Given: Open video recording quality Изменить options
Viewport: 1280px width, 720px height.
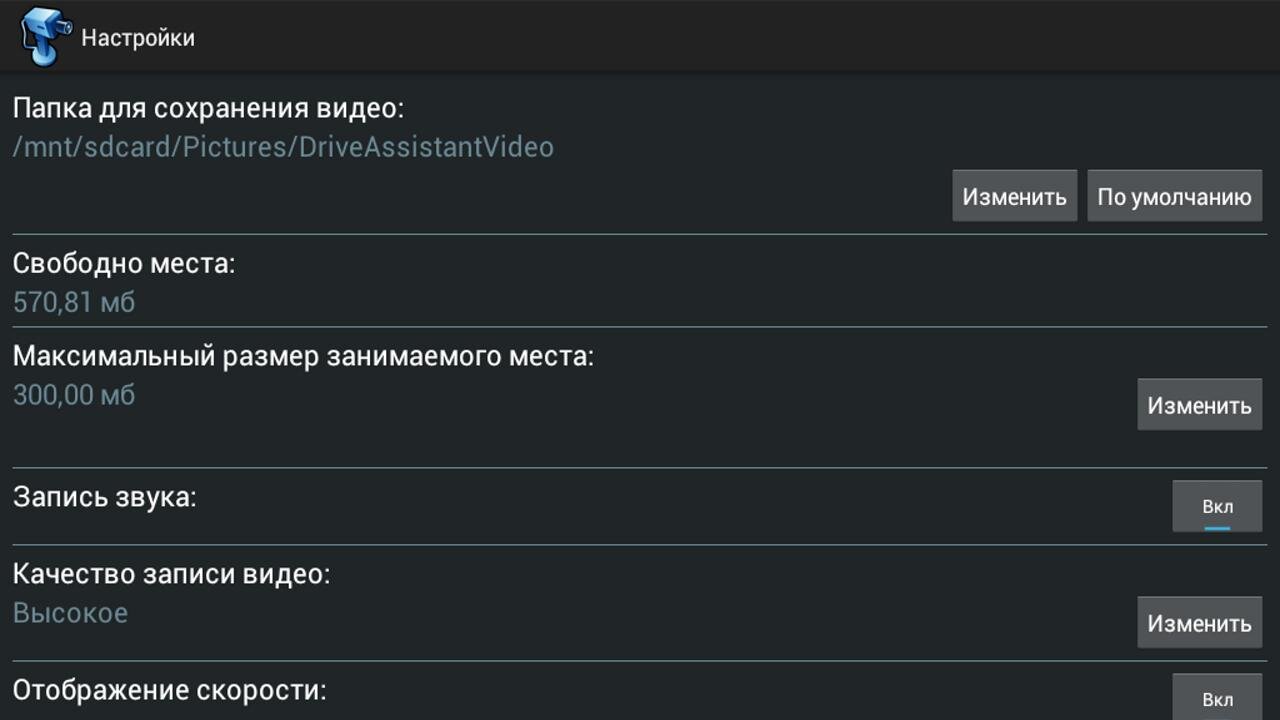Looking at the screenshot, I should click(x=1199, y=623).
